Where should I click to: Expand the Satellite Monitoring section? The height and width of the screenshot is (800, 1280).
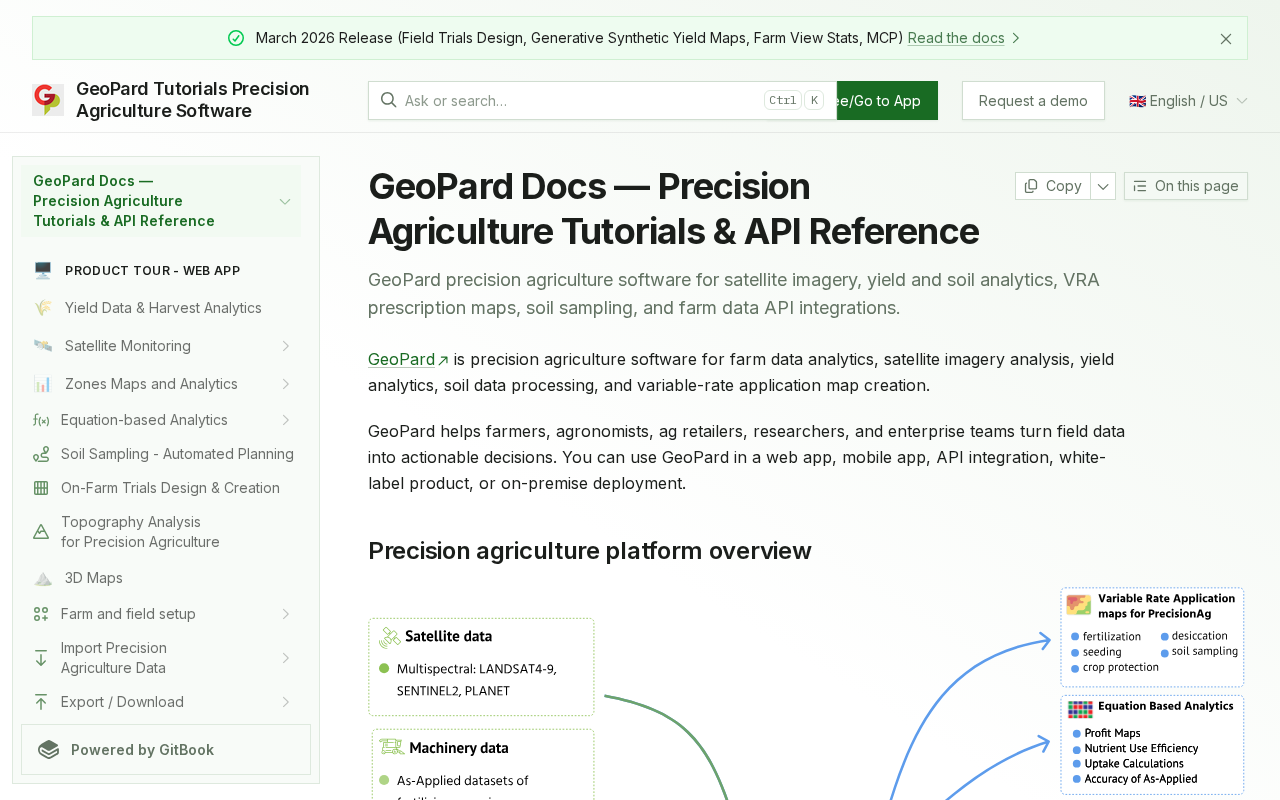[x=285, y=346]
